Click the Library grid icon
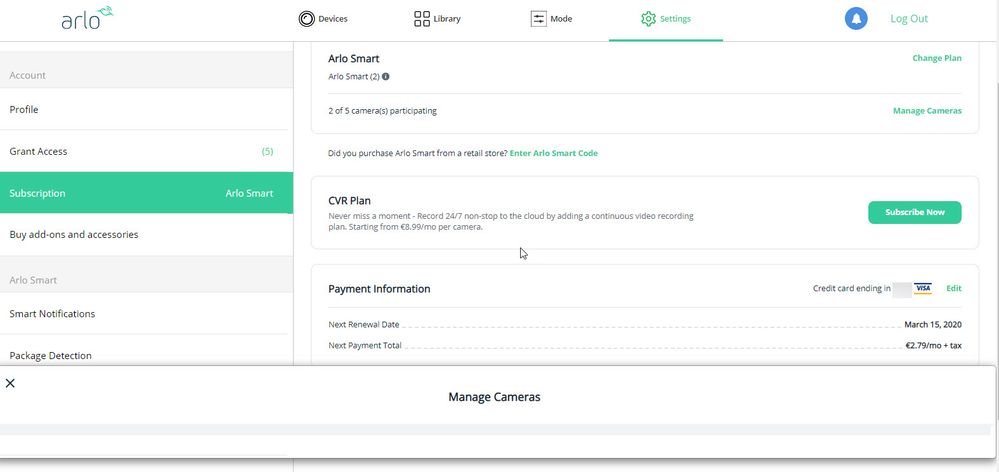The width and height of the screenshot is (999, 472). [x=422, y=18]
